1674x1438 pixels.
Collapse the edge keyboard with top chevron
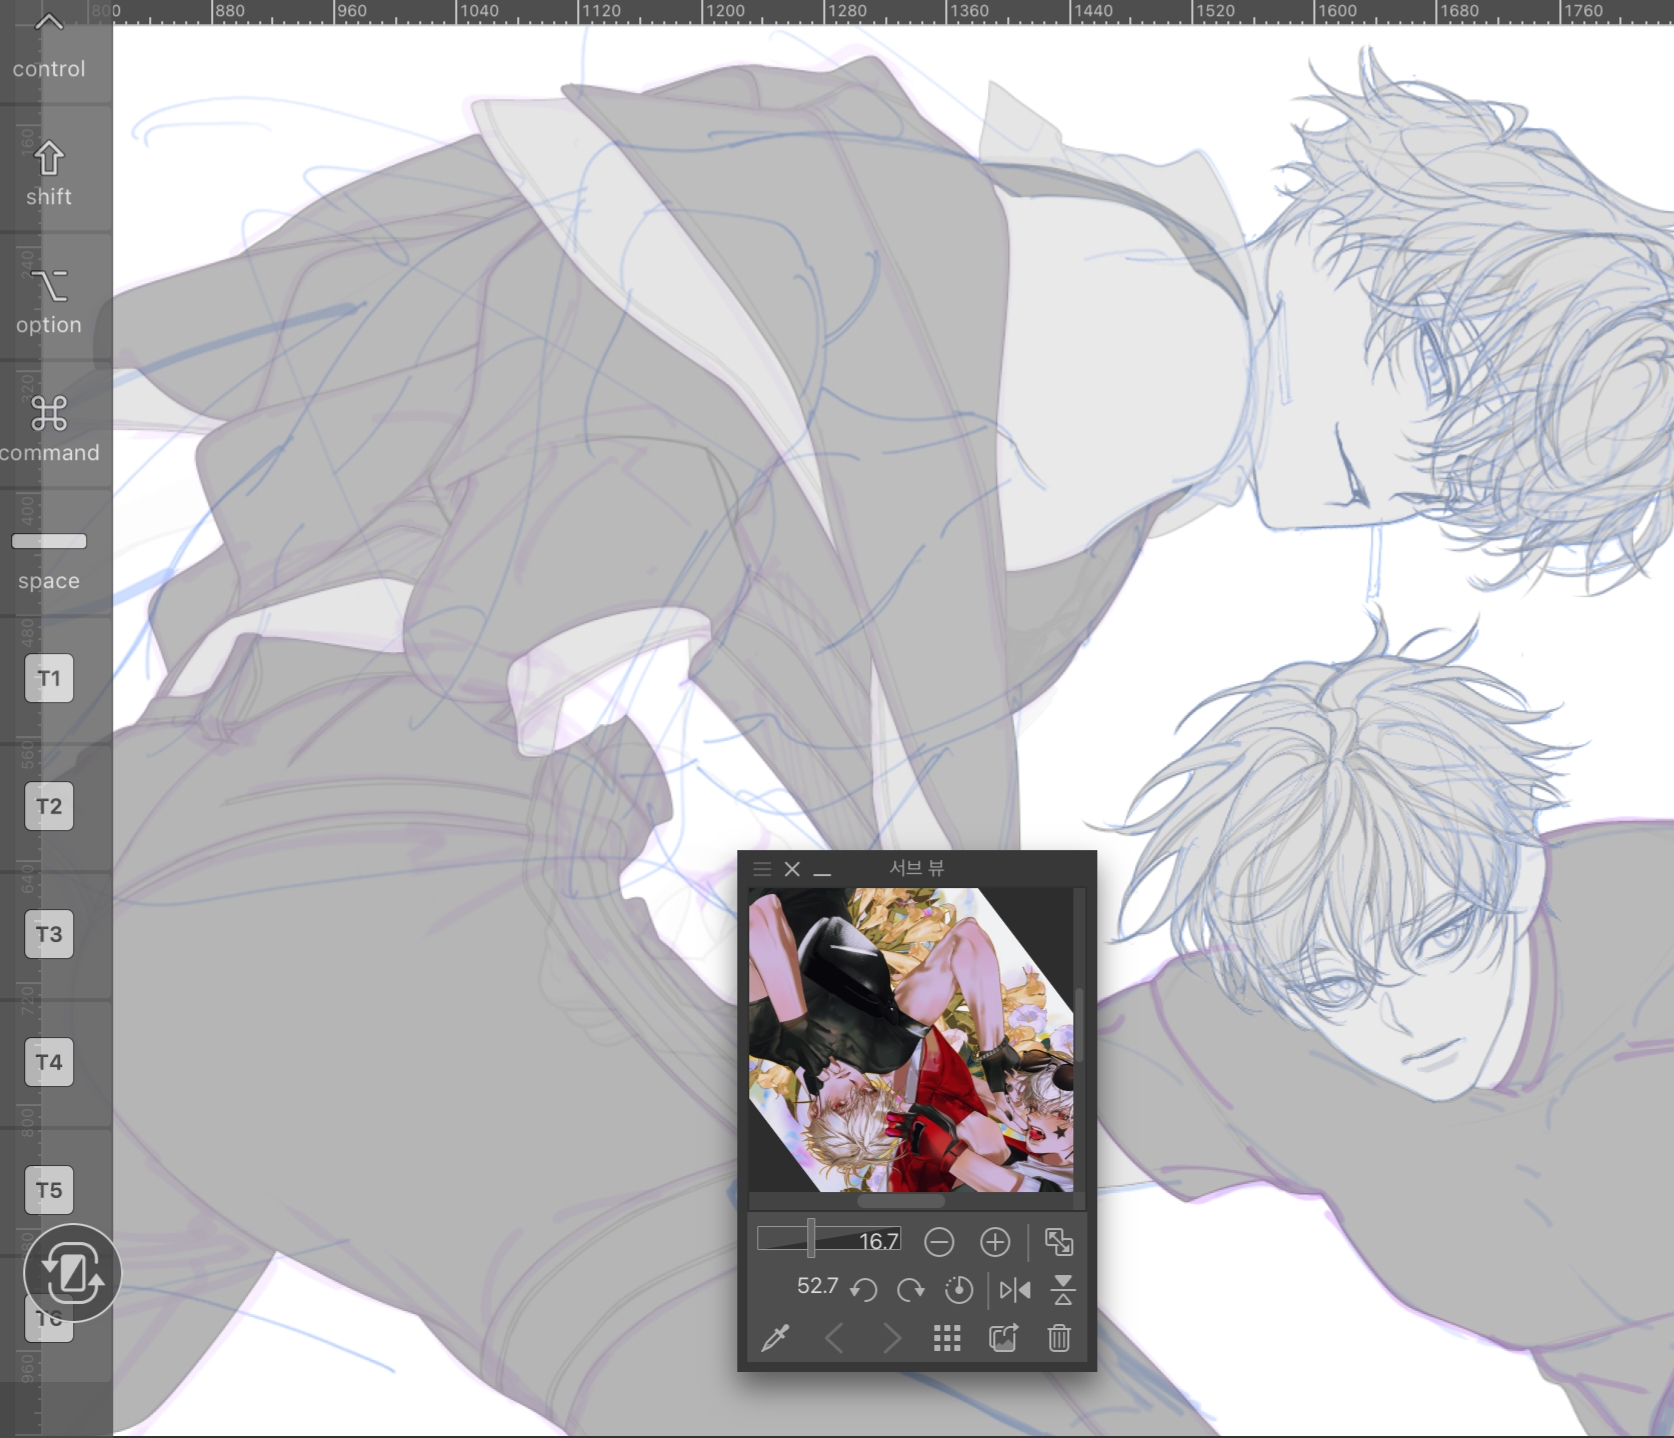(49, 22)
